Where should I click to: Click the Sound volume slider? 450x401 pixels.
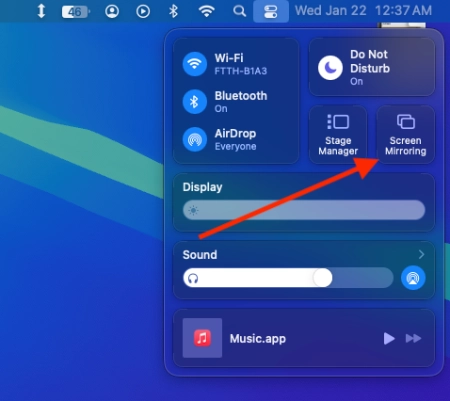[x=288, y=278]
